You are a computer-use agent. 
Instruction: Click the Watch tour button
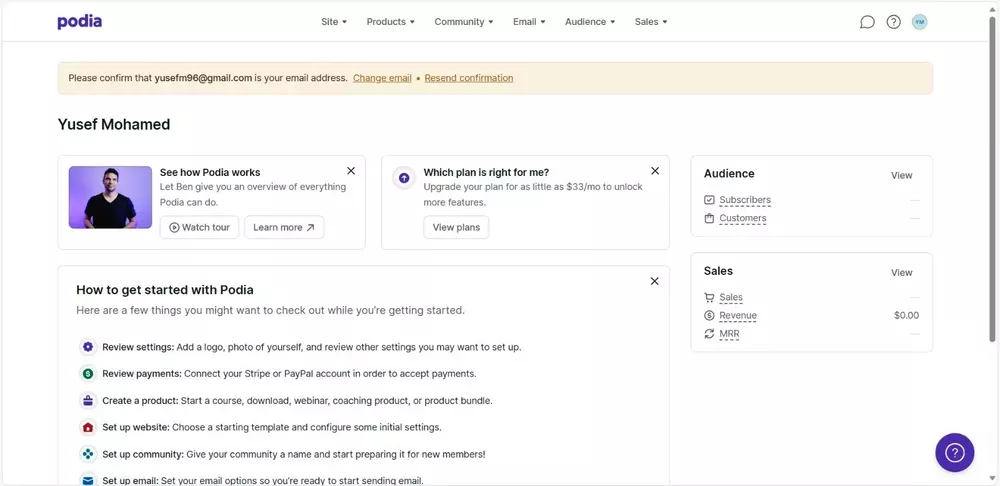tap(200, 228)
